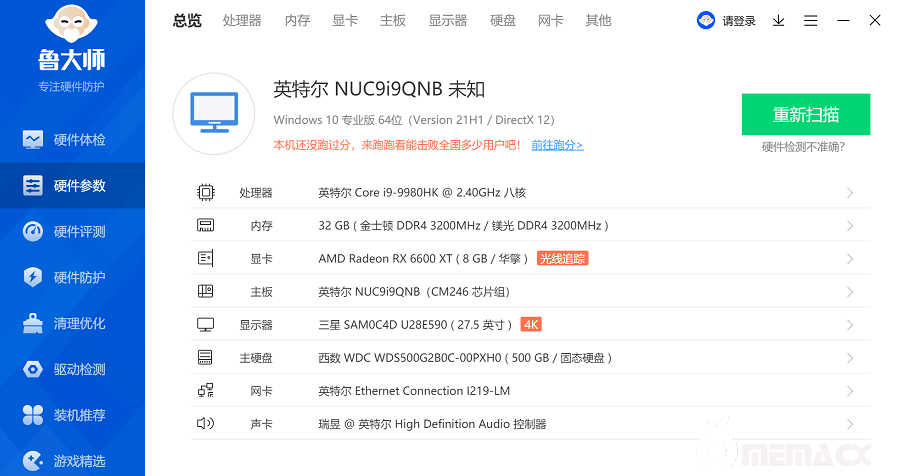Click the WDC WDS500G2B0C disk text

[465, 358]
